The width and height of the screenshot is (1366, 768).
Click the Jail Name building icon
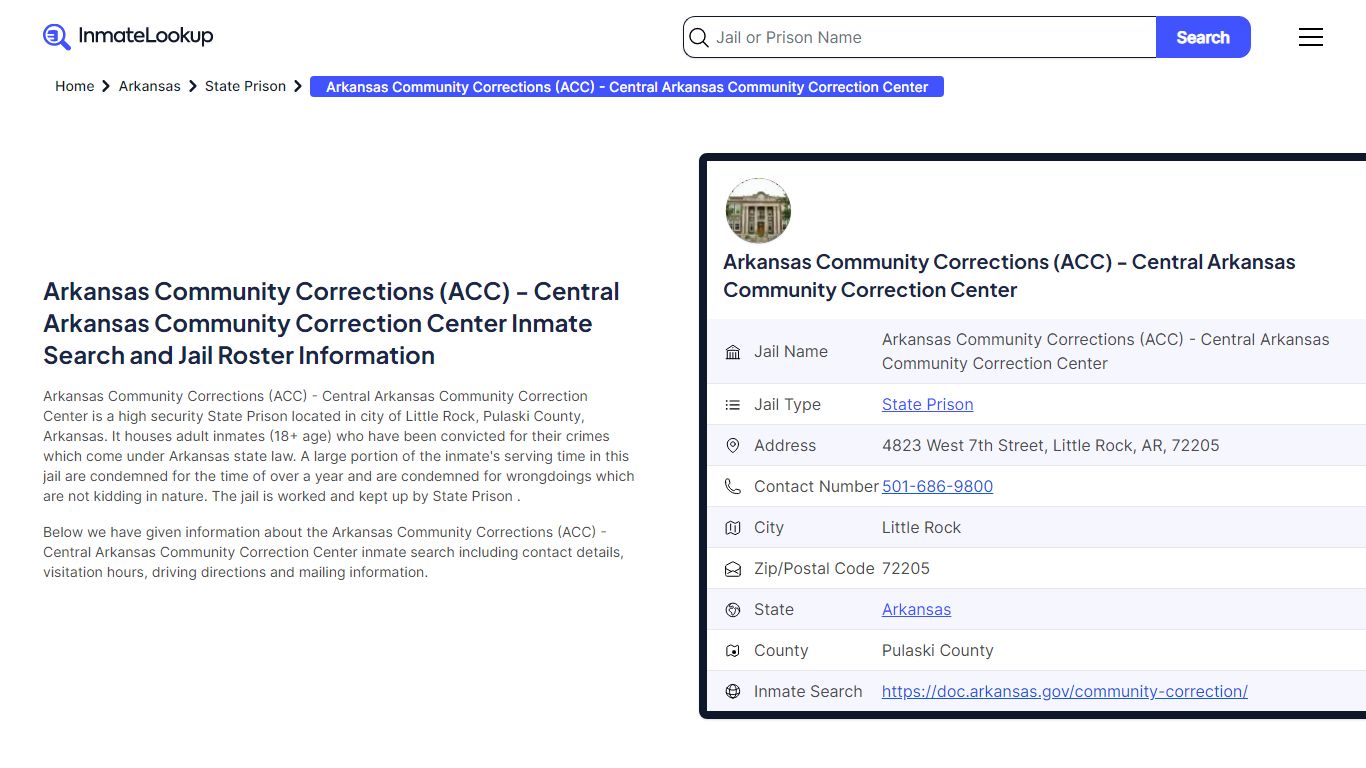click(733, 352)
